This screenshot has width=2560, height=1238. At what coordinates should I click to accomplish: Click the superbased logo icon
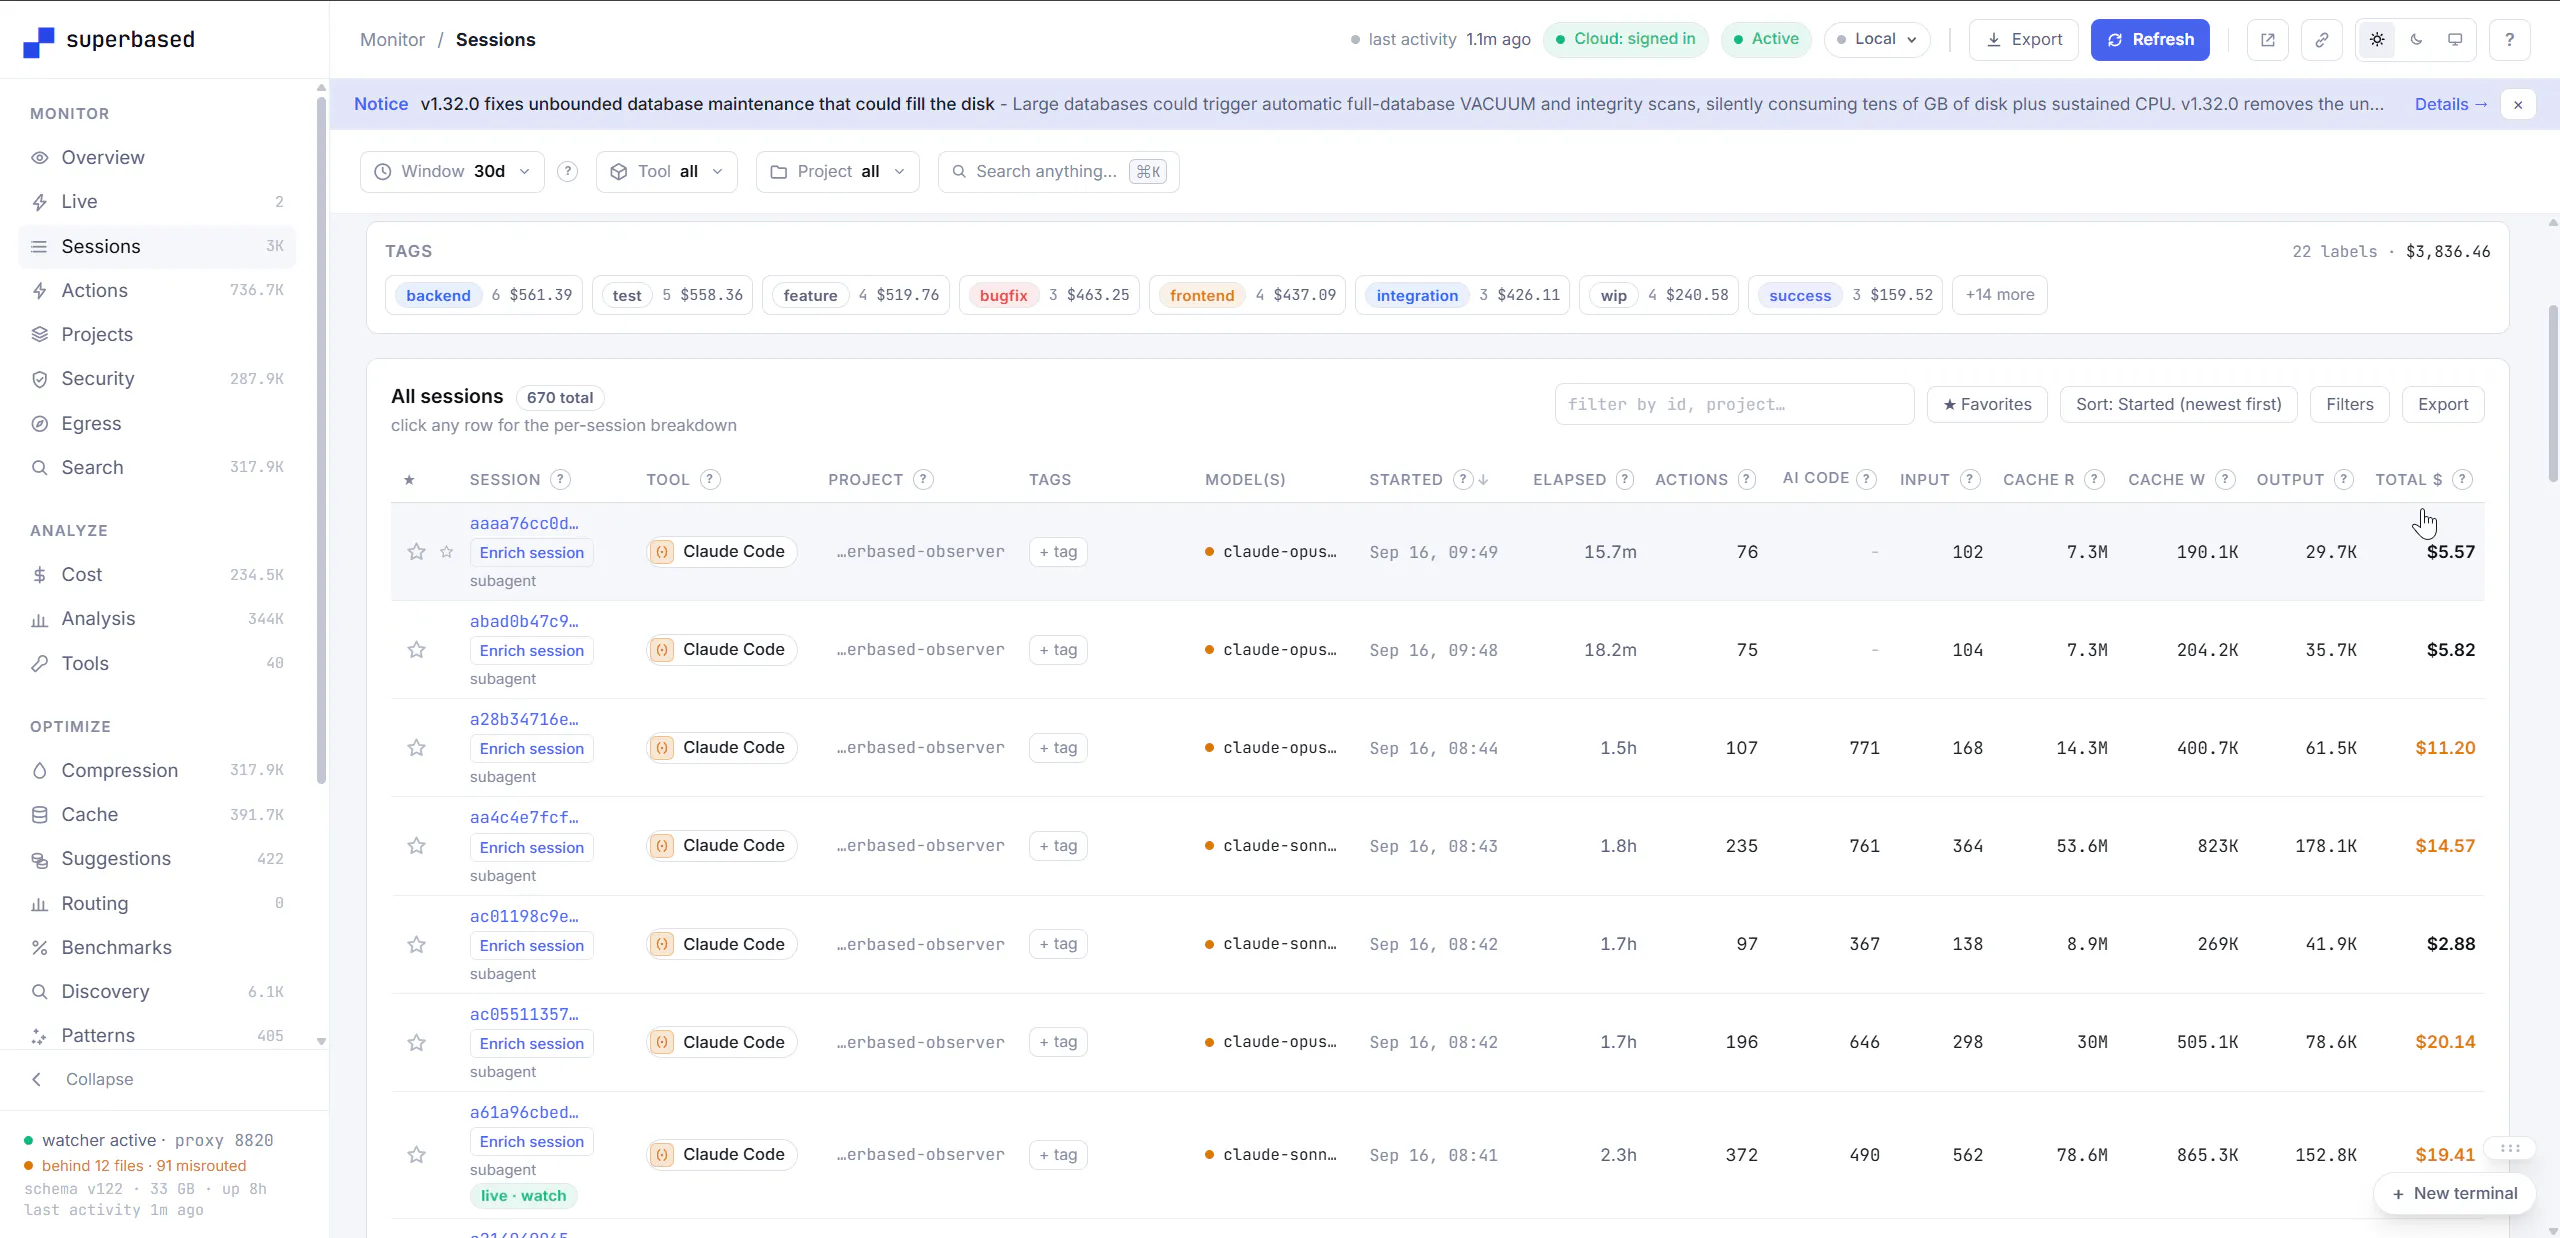click(38, 42)
